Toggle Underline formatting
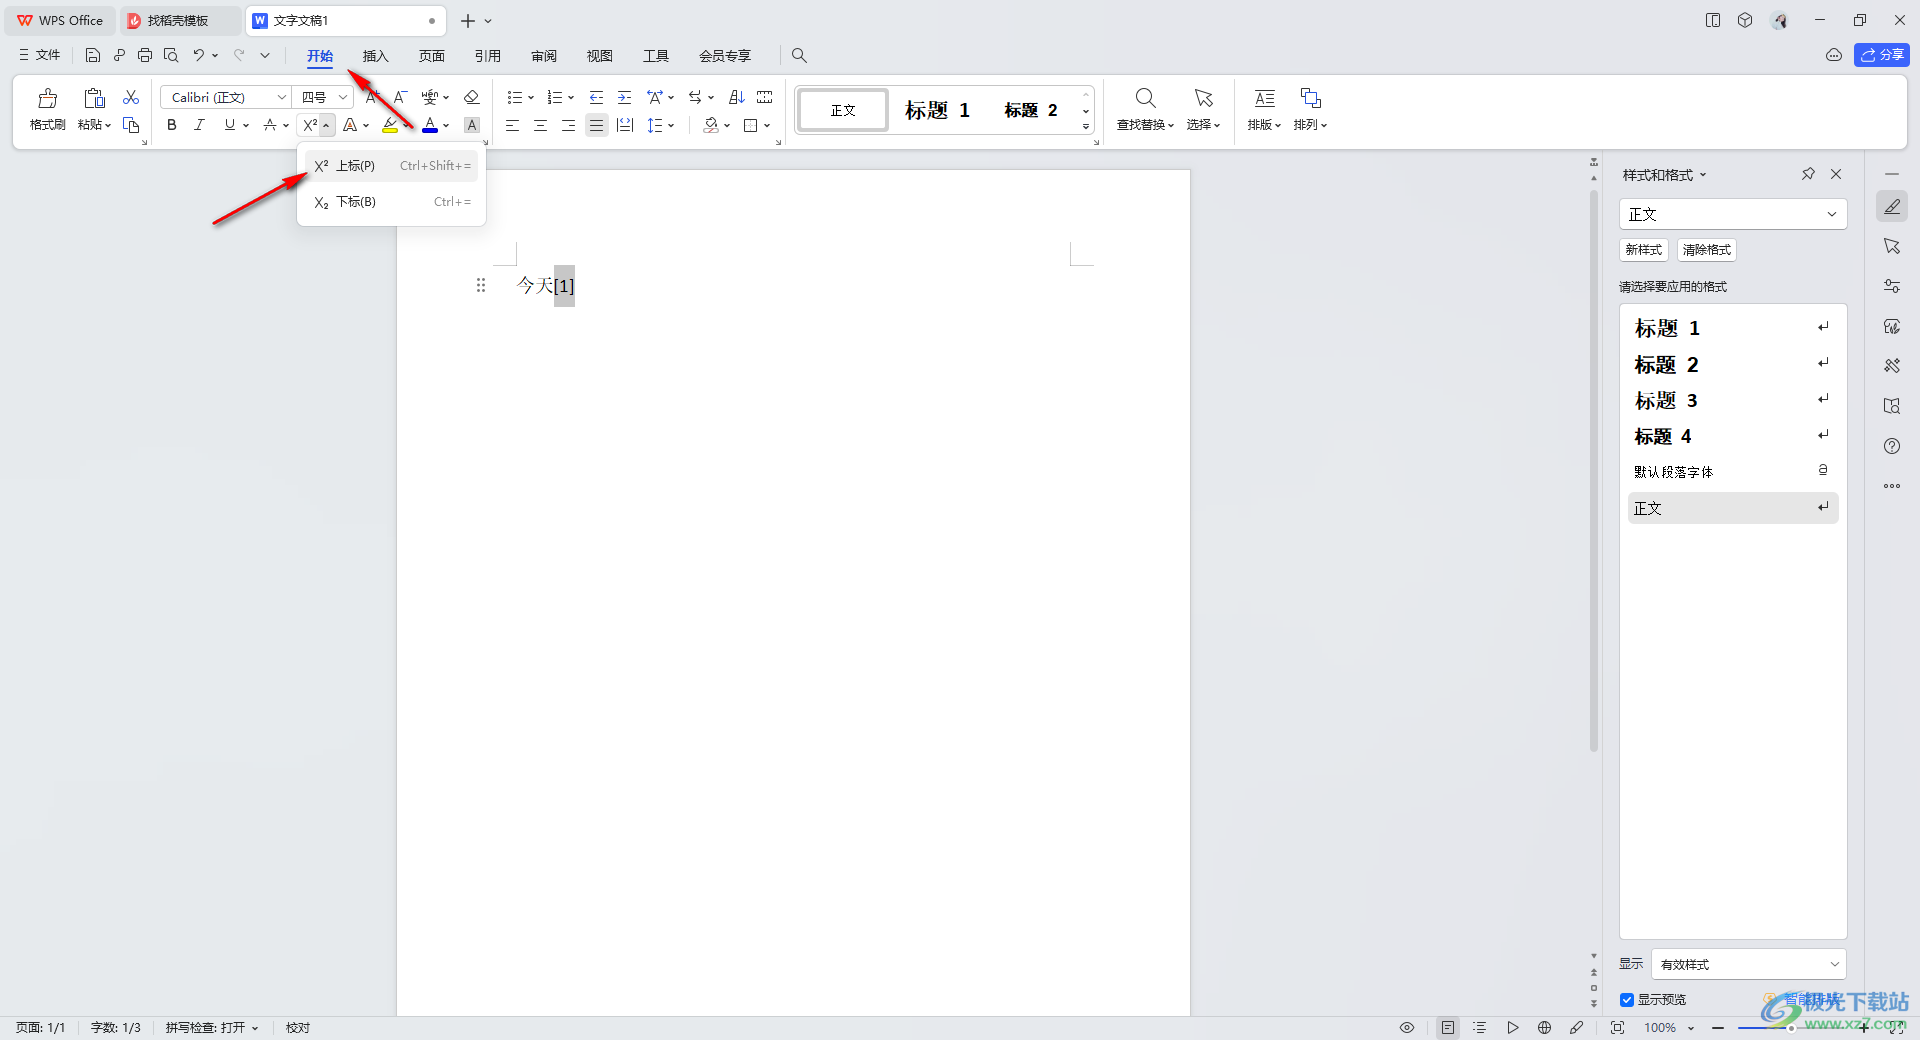The width and height of the screenshot is (1920, 1040). click(x=230, y=125)
